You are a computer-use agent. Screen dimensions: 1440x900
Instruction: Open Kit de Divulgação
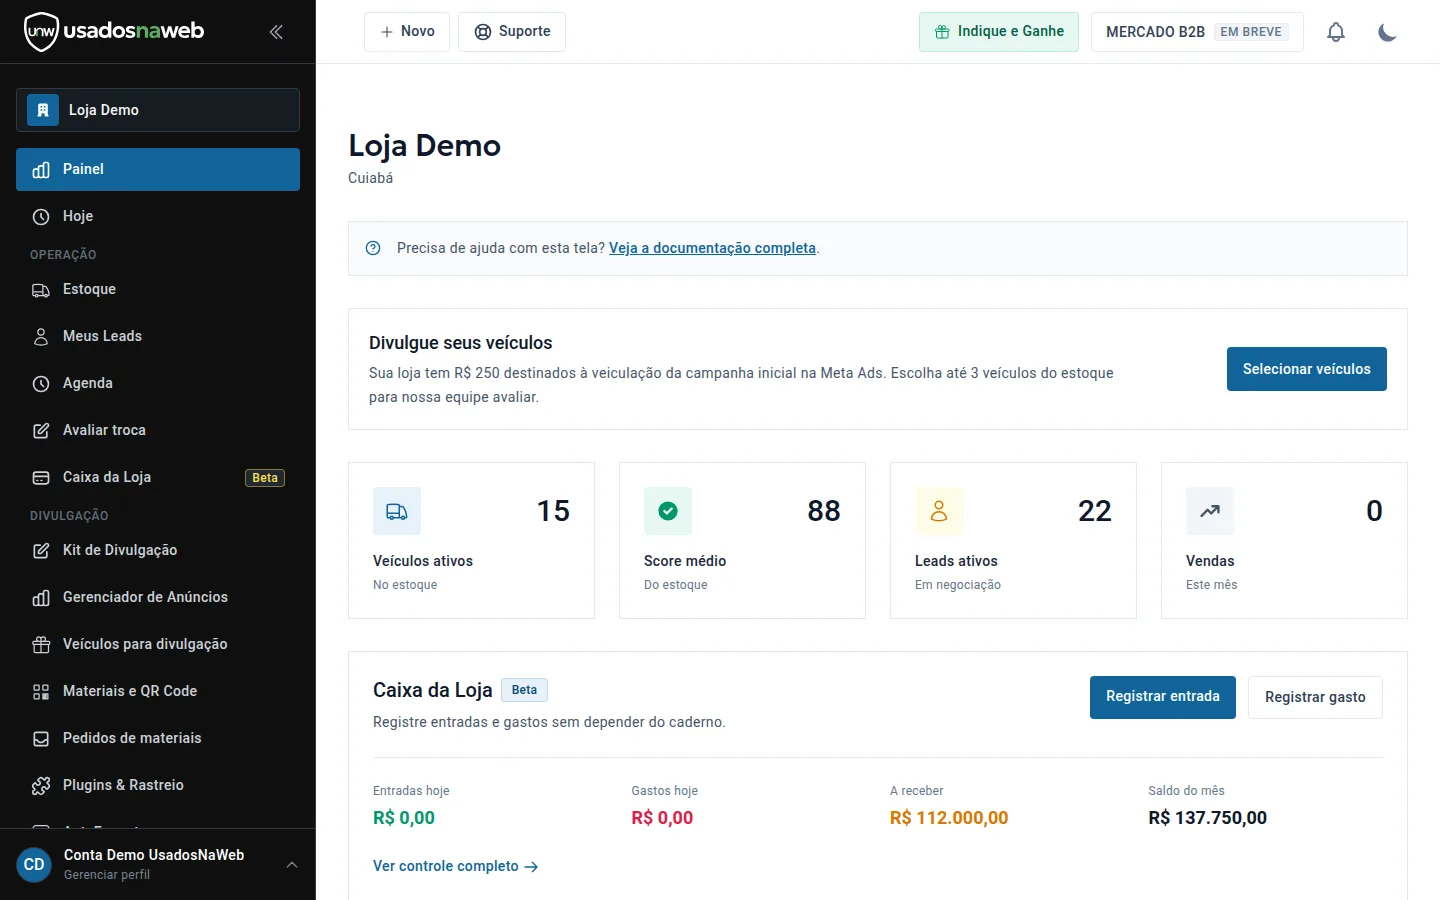click(158, 550)
